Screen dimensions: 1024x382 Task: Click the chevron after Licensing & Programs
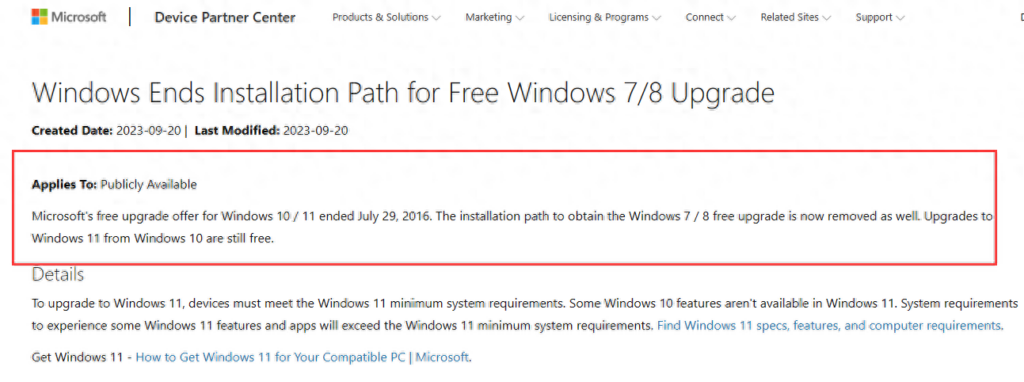pyautogui.click(x=656, y=18)
